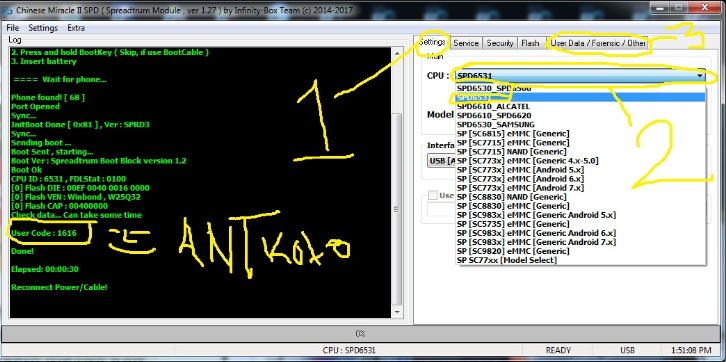Select SP [SC773x] eMMC [Android 6.x]
Screen dimensions: 726x362
click(581, 179)
